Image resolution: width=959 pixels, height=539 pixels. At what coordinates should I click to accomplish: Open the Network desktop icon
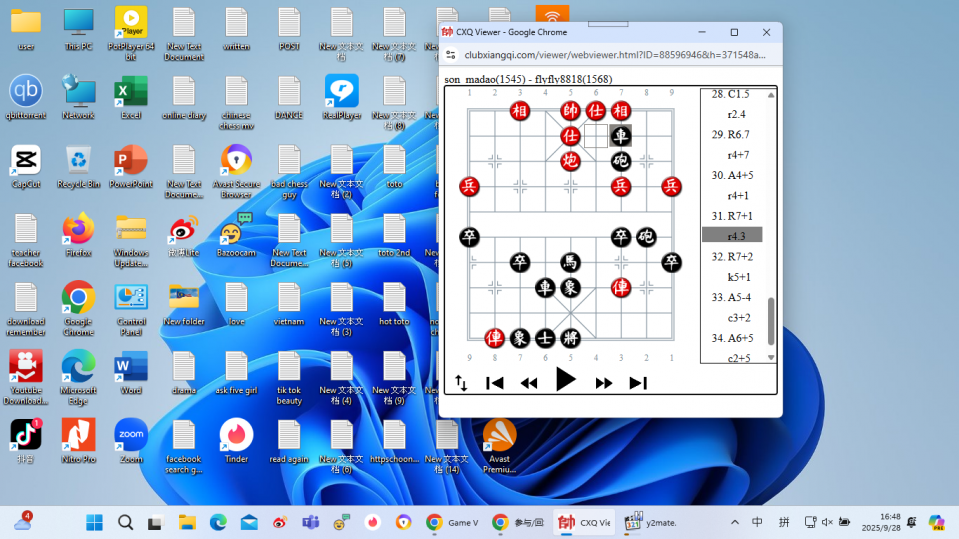point(78,97)
